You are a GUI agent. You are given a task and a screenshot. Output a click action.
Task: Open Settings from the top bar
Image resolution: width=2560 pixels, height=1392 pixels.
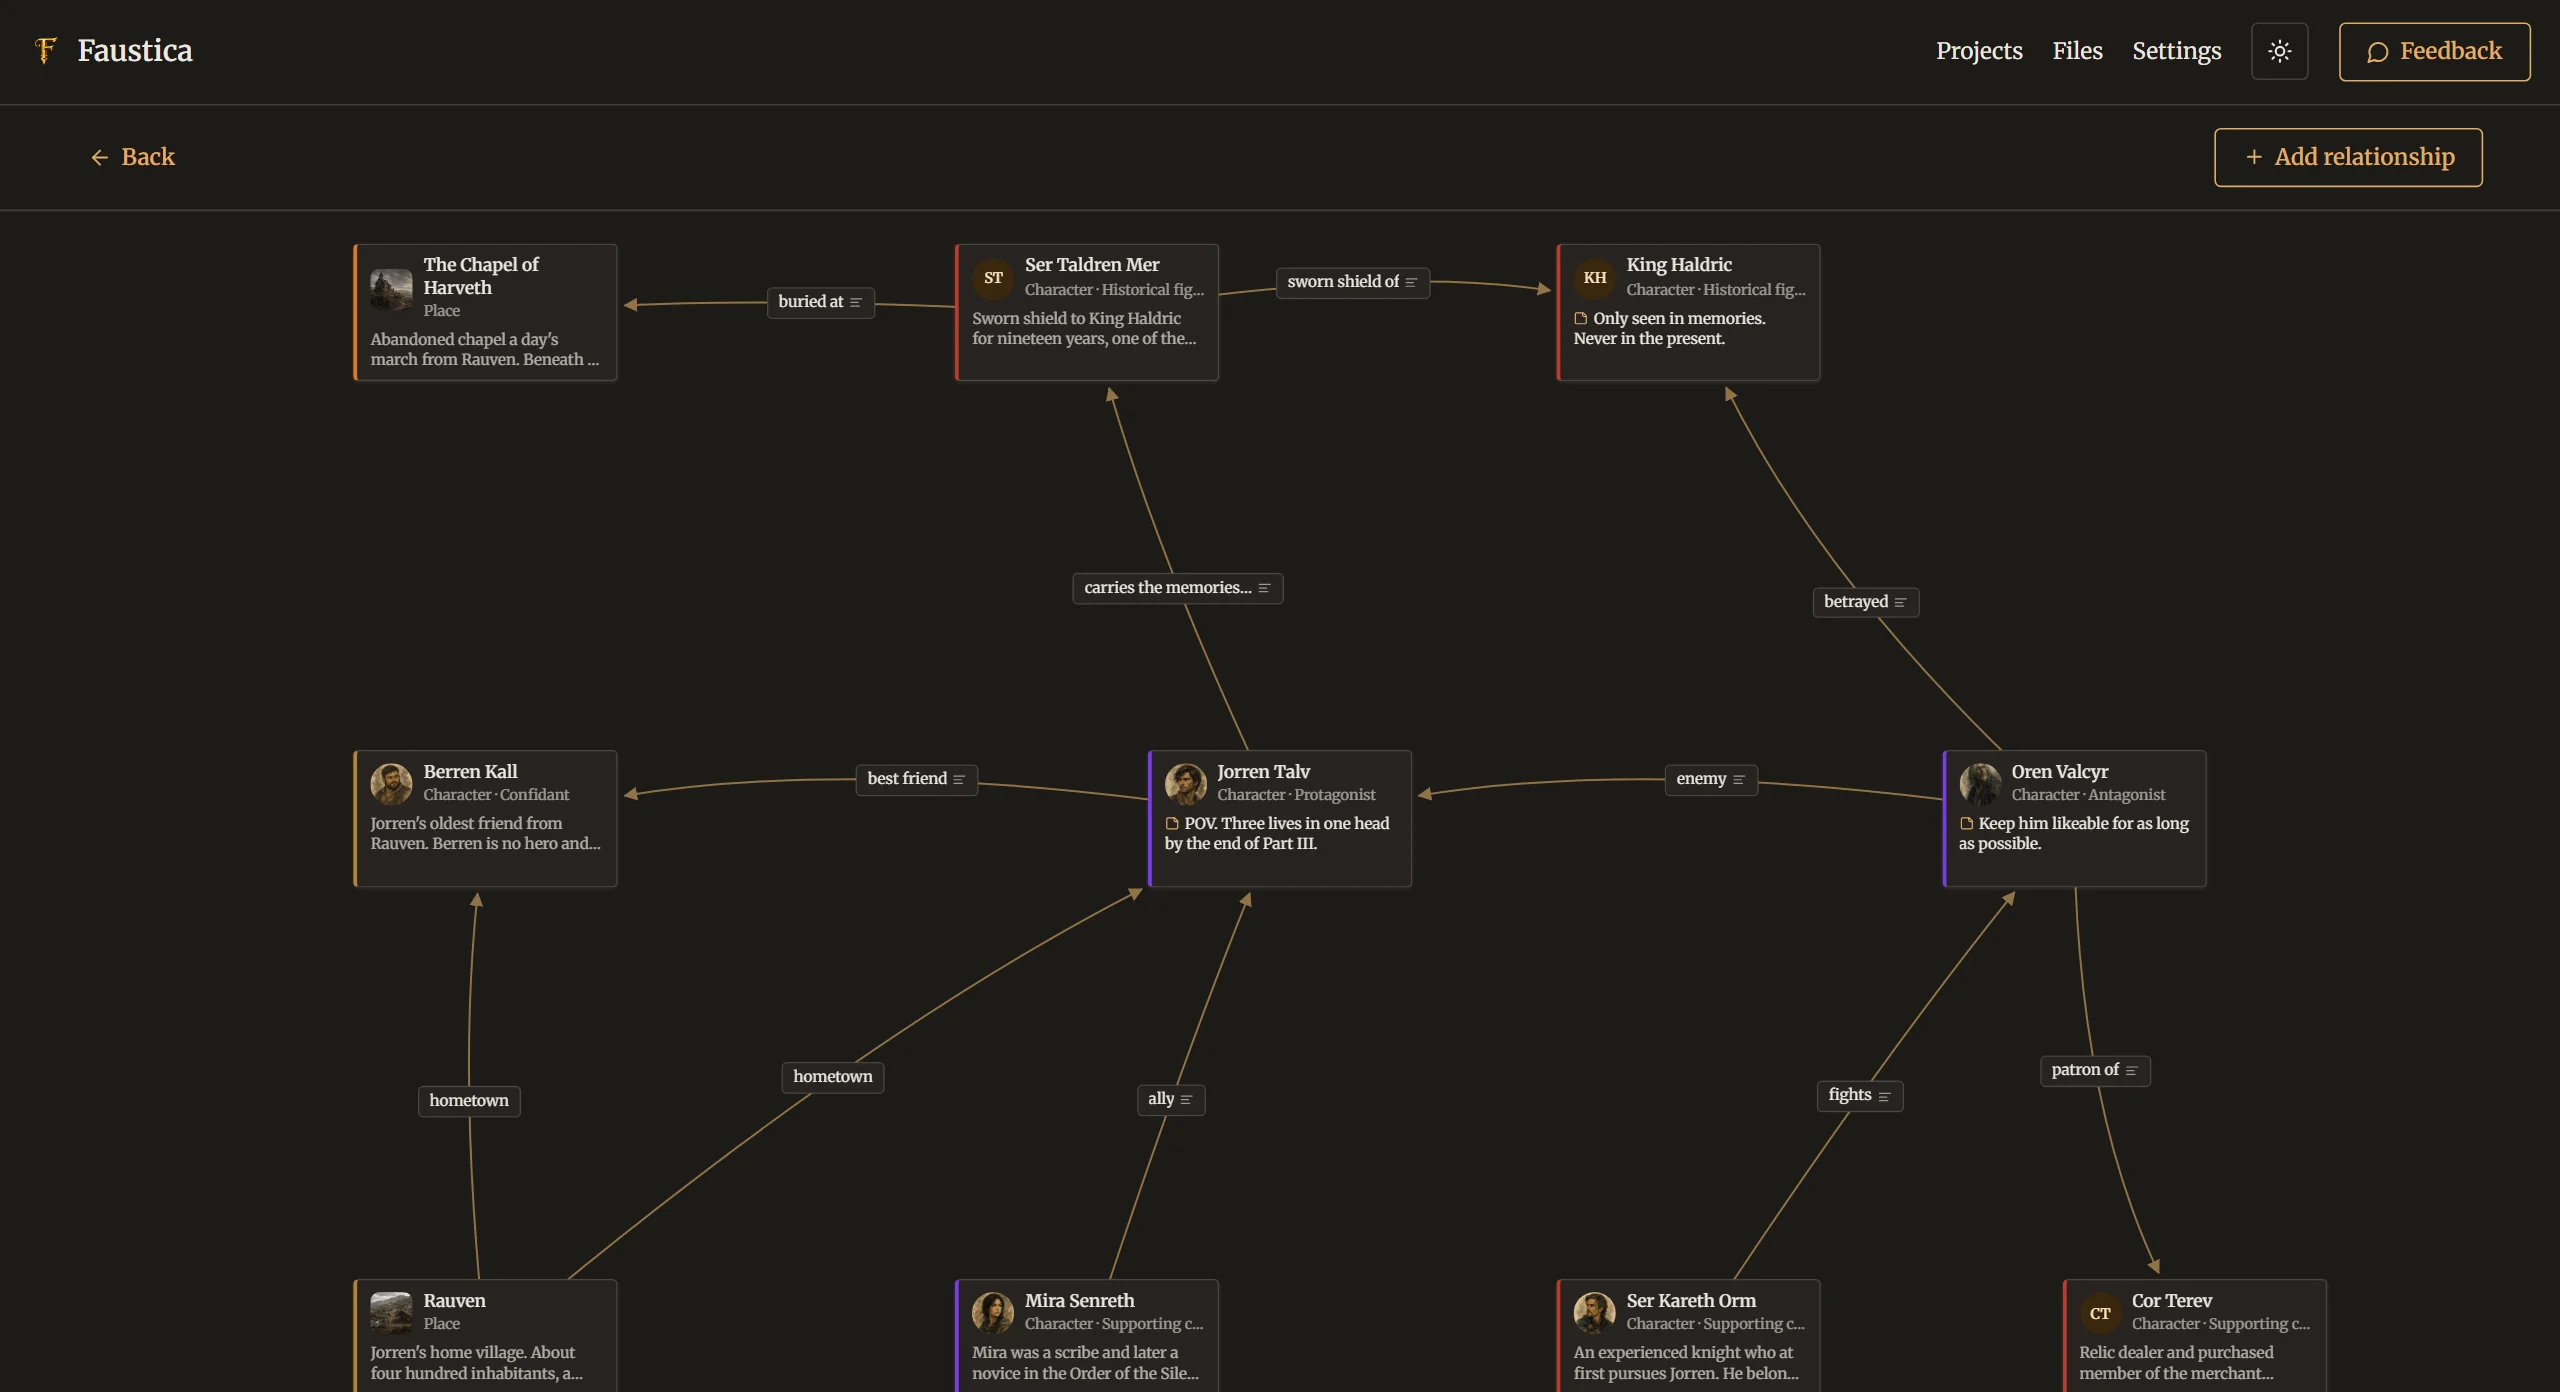[x=2176, y=51]
